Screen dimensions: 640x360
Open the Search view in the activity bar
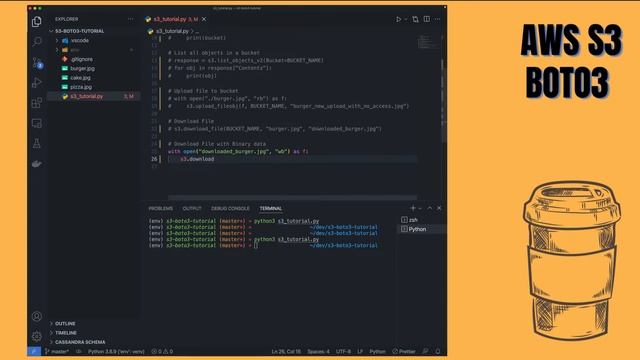click(37, 42)
